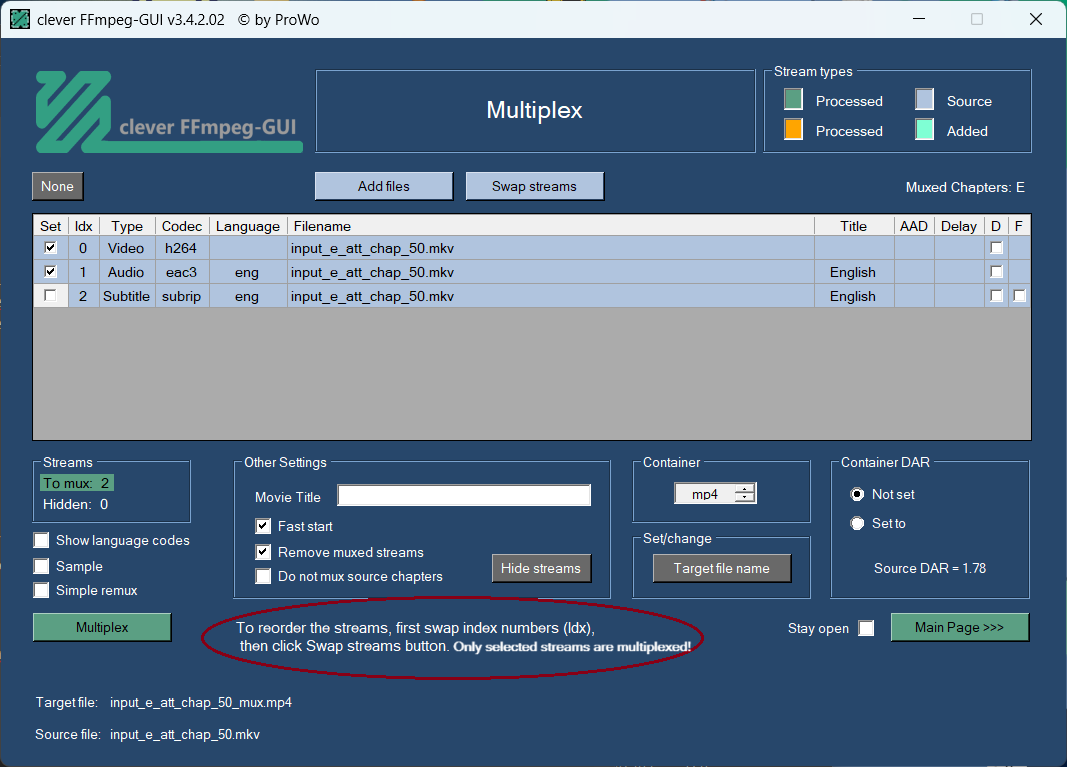Image resolution: width=1067 pixels, height=767 pixels.
Task: Toggle D checkbox in the Subtitle row
Action: pos(996,295)
